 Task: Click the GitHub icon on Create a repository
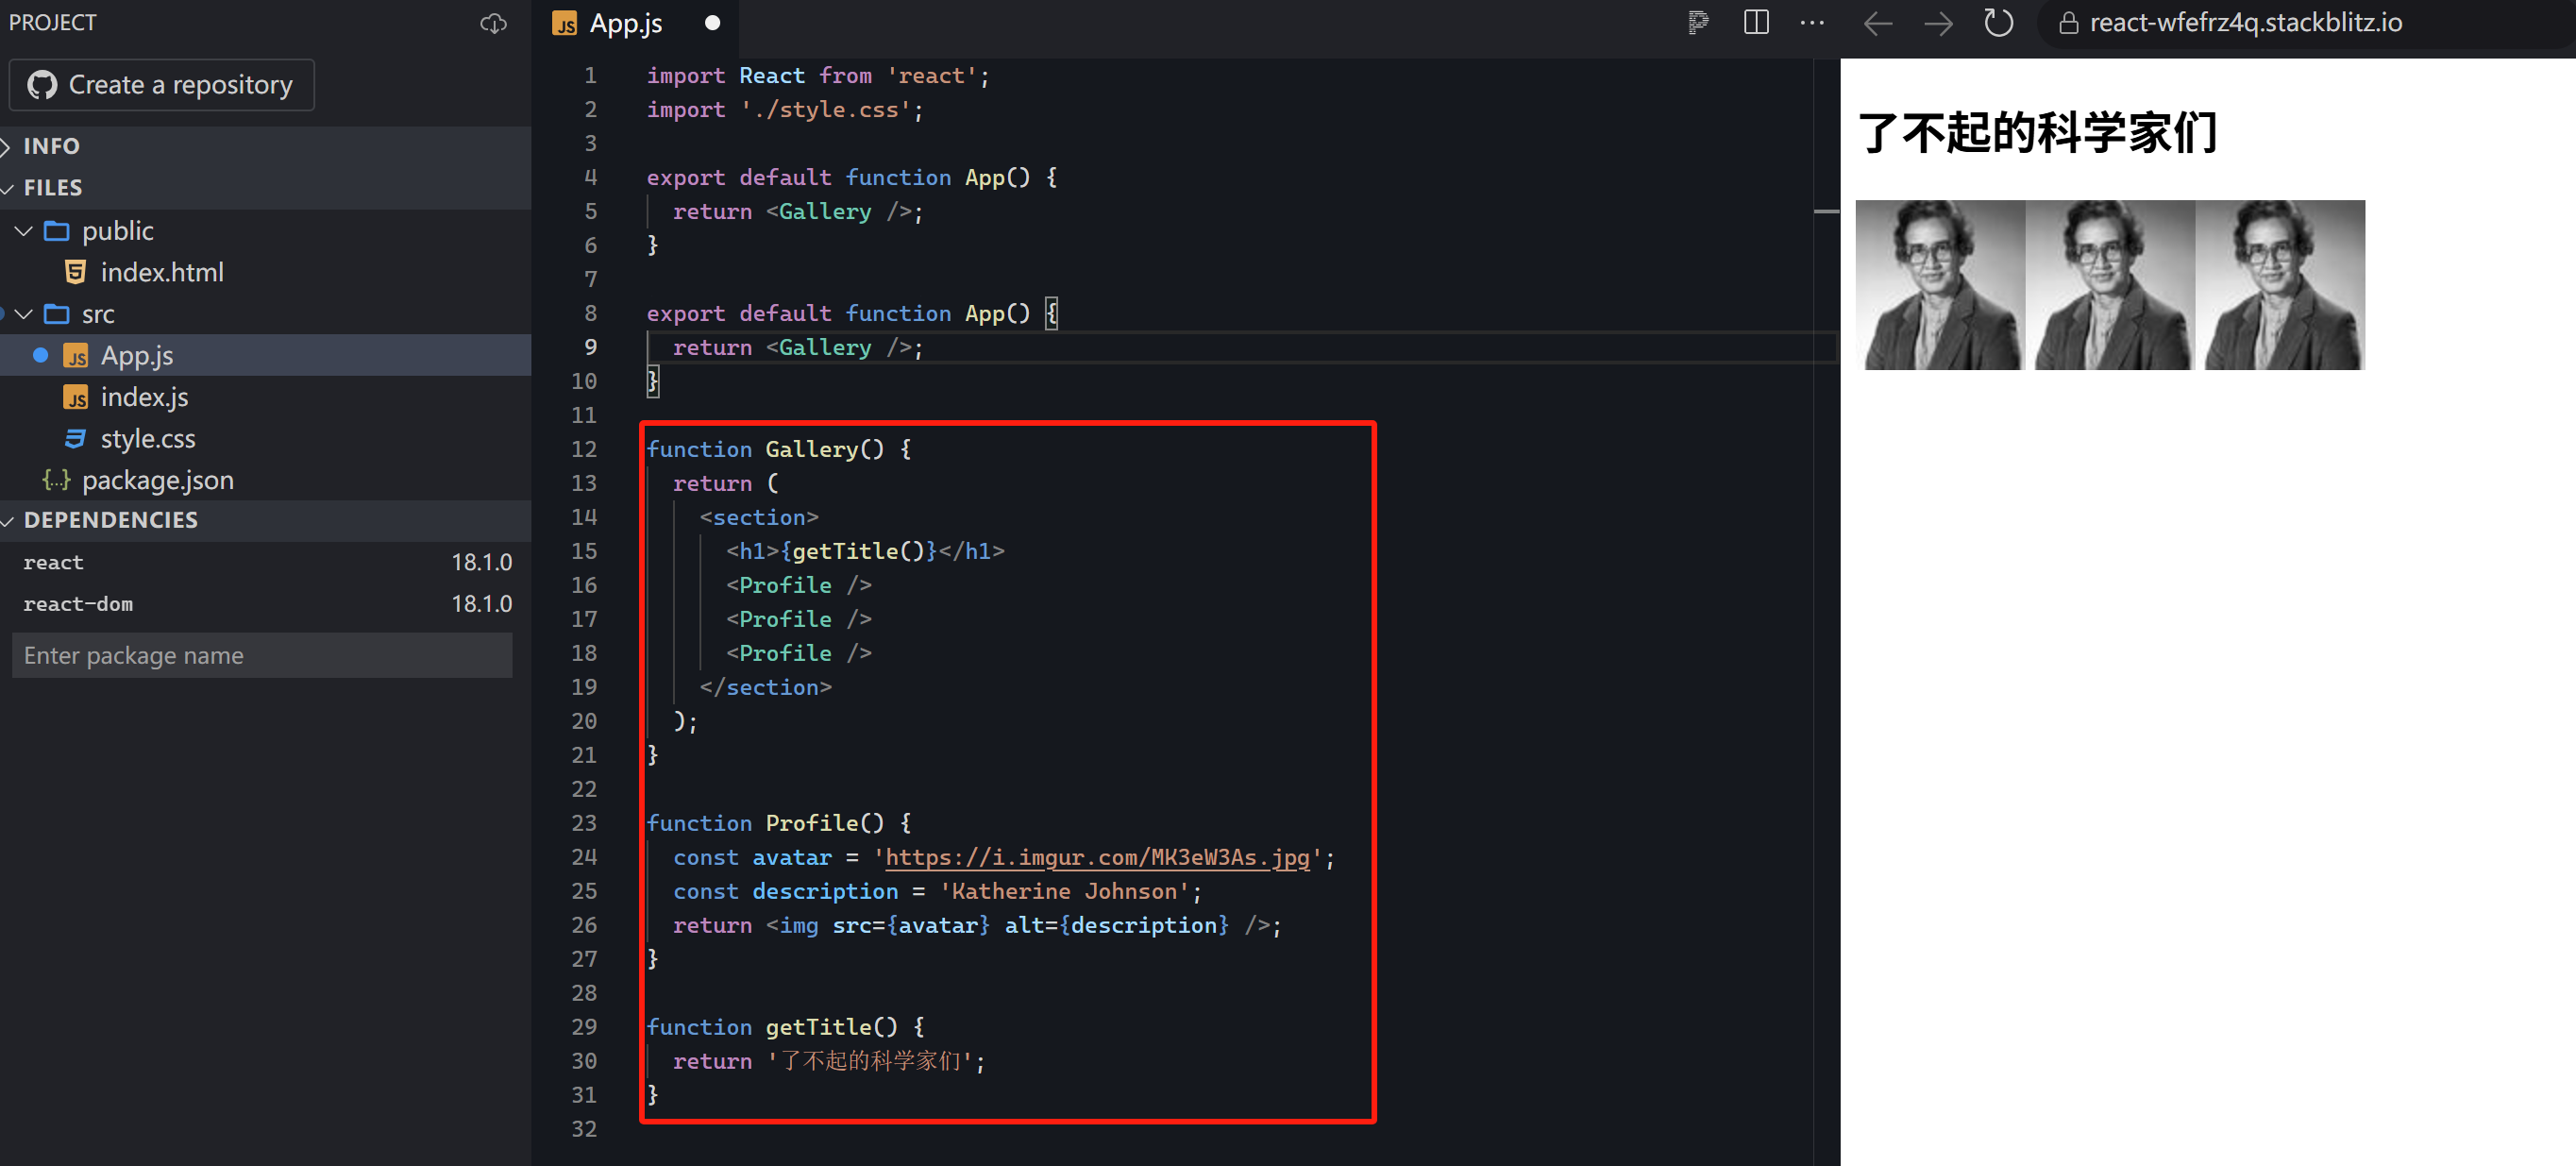pyautogui.click(x=42, y=85)
